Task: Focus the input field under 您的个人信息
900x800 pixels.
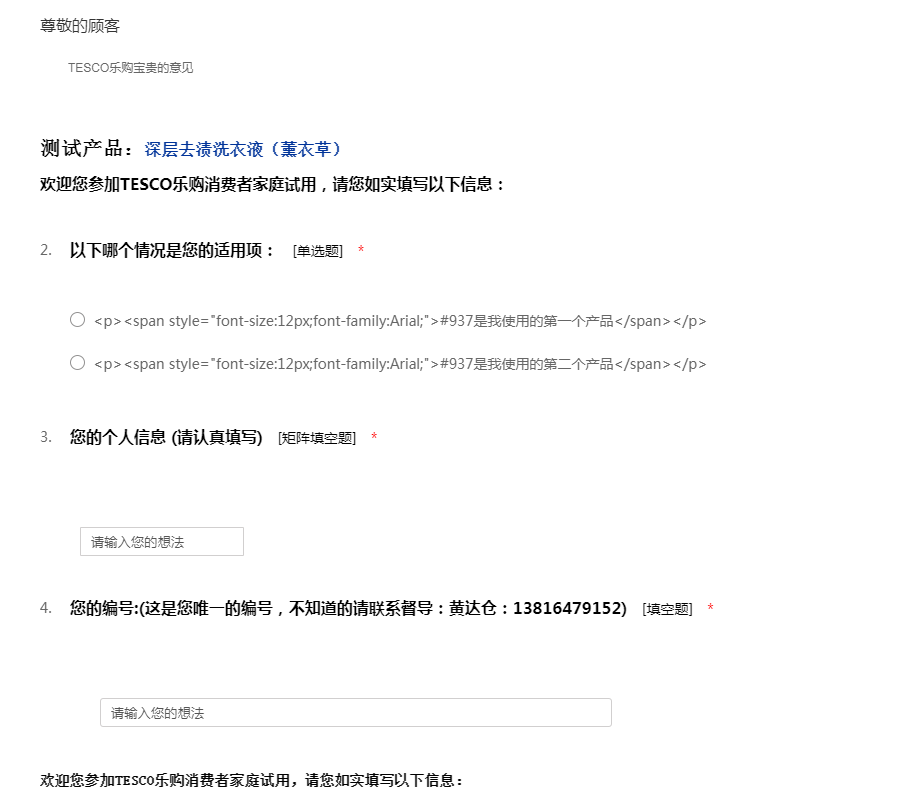Action: pyautogui.click(x=162, y=541)
